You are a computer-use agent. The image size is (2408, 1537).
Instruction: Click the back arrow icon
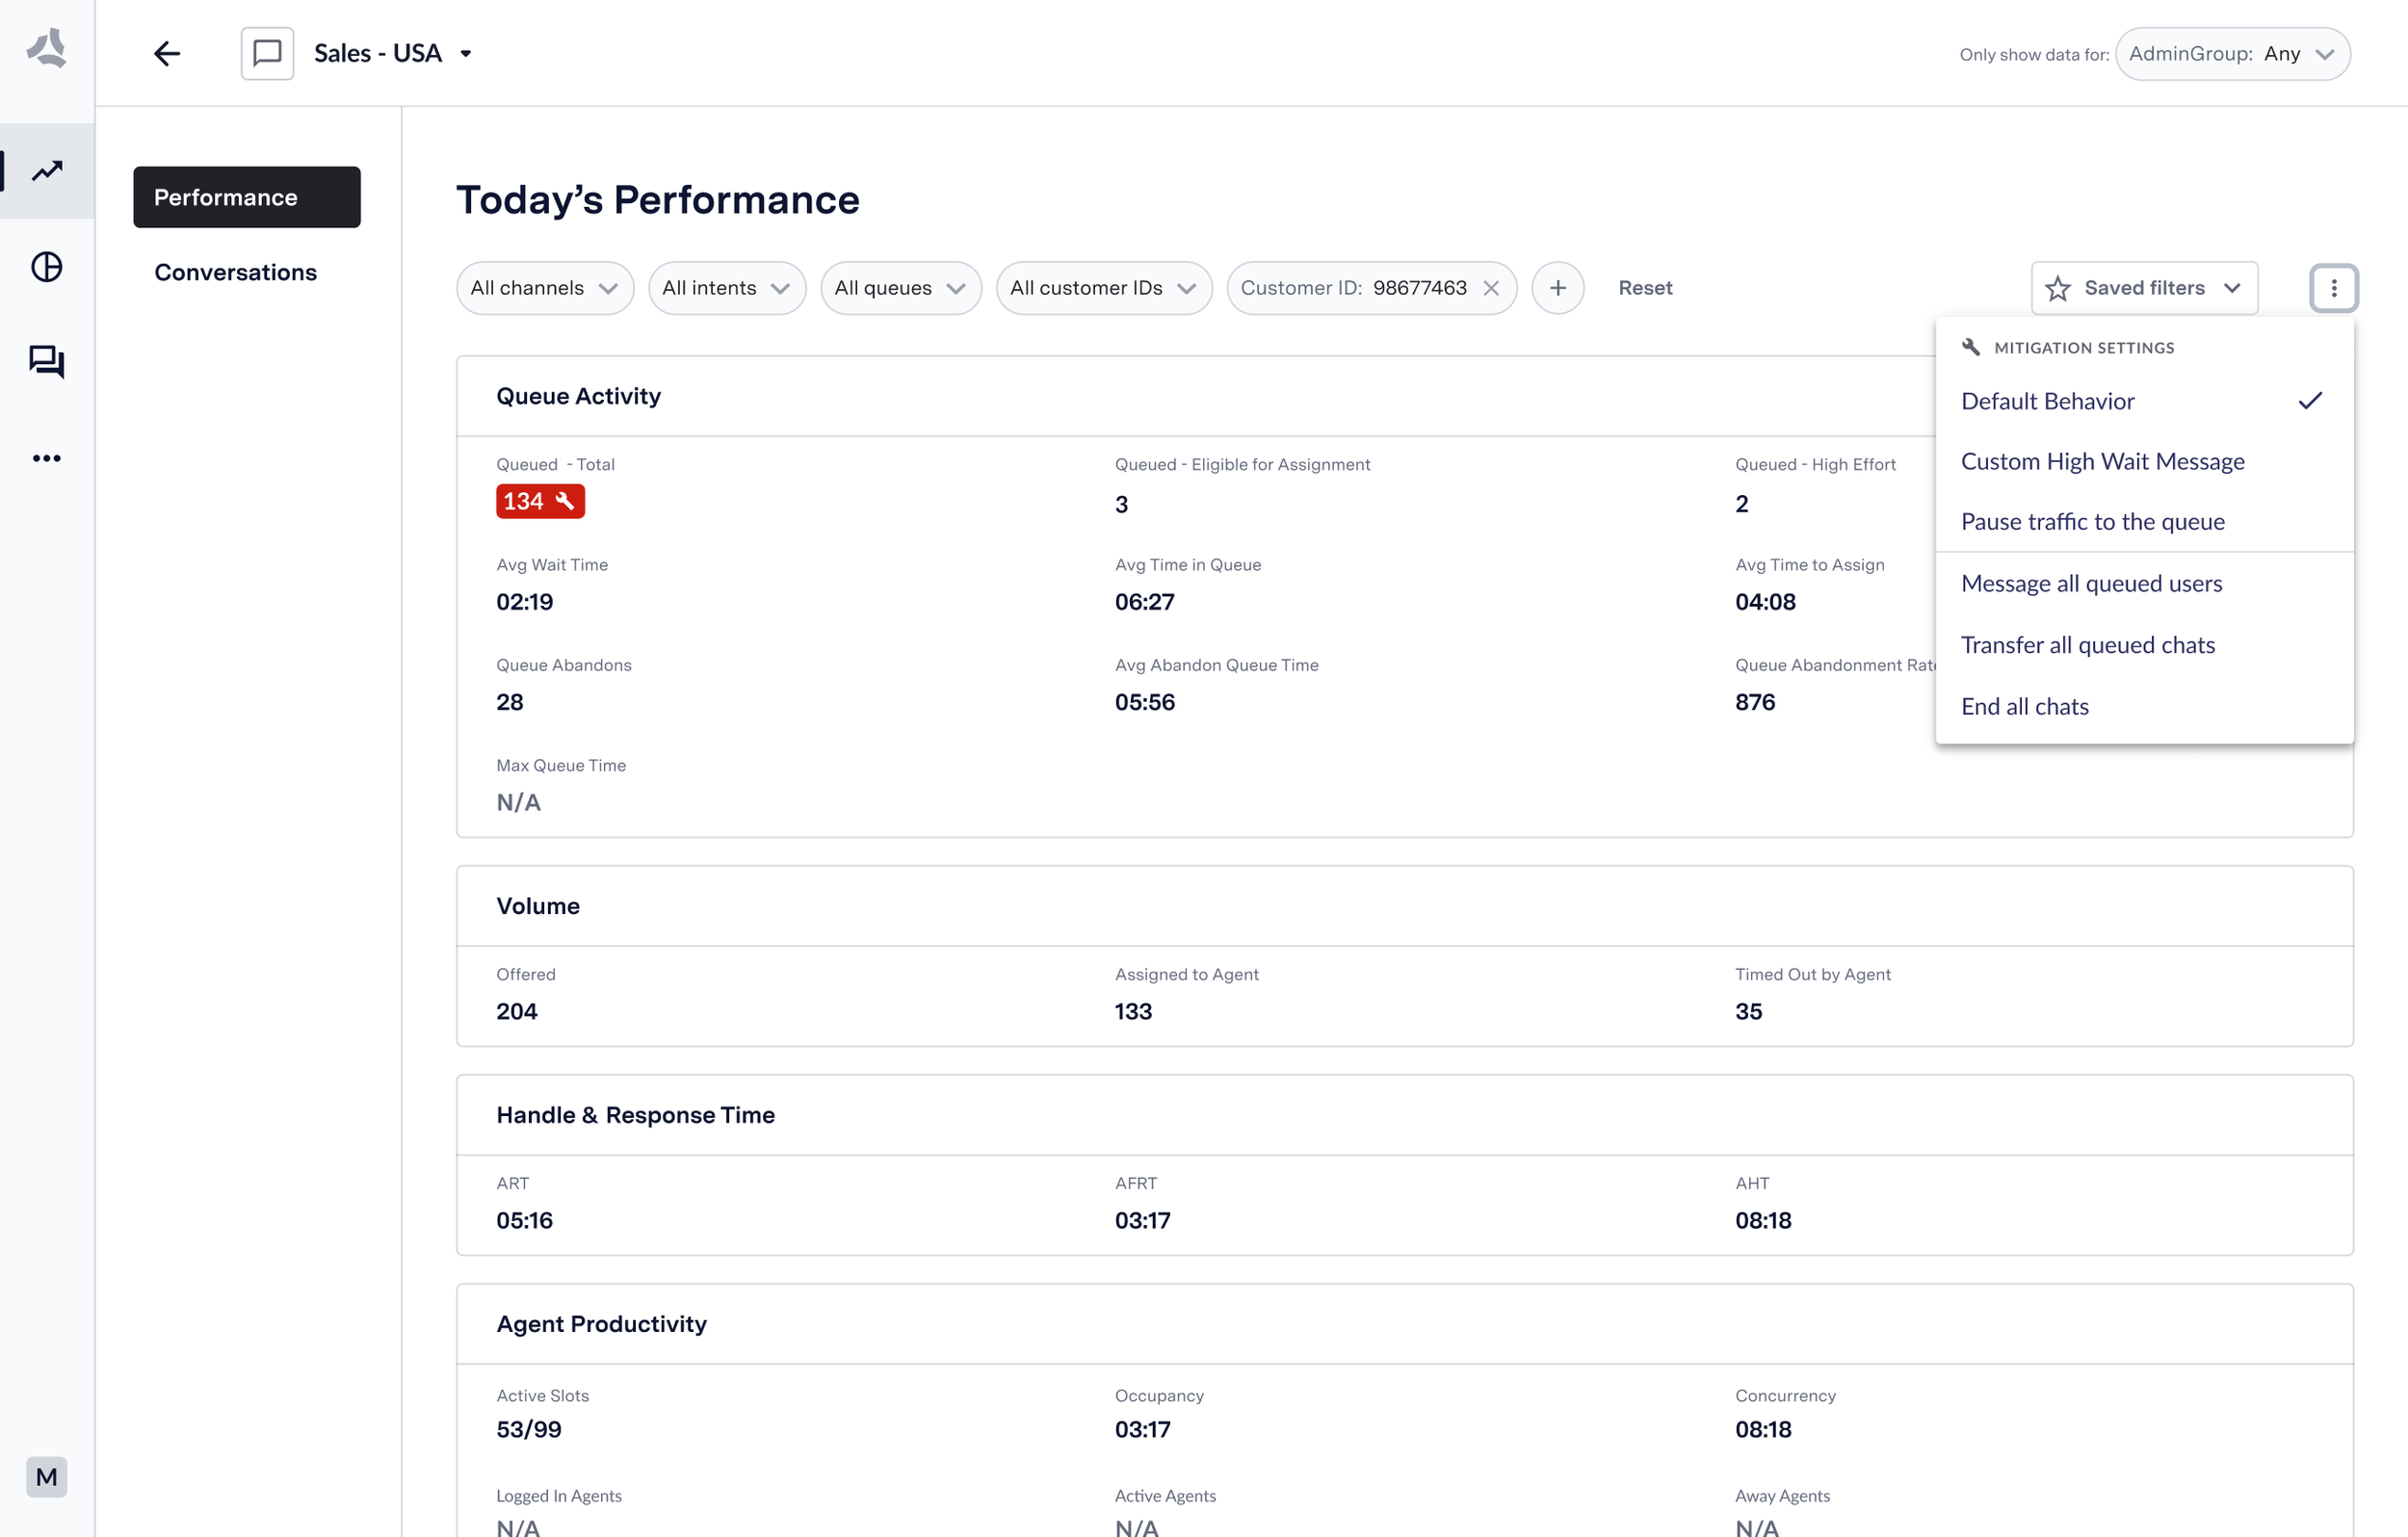(x=167, y=53)
